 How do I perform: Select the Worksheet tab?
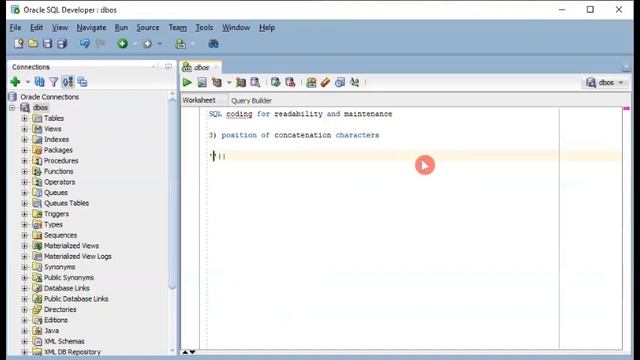(x=199, y=100)
